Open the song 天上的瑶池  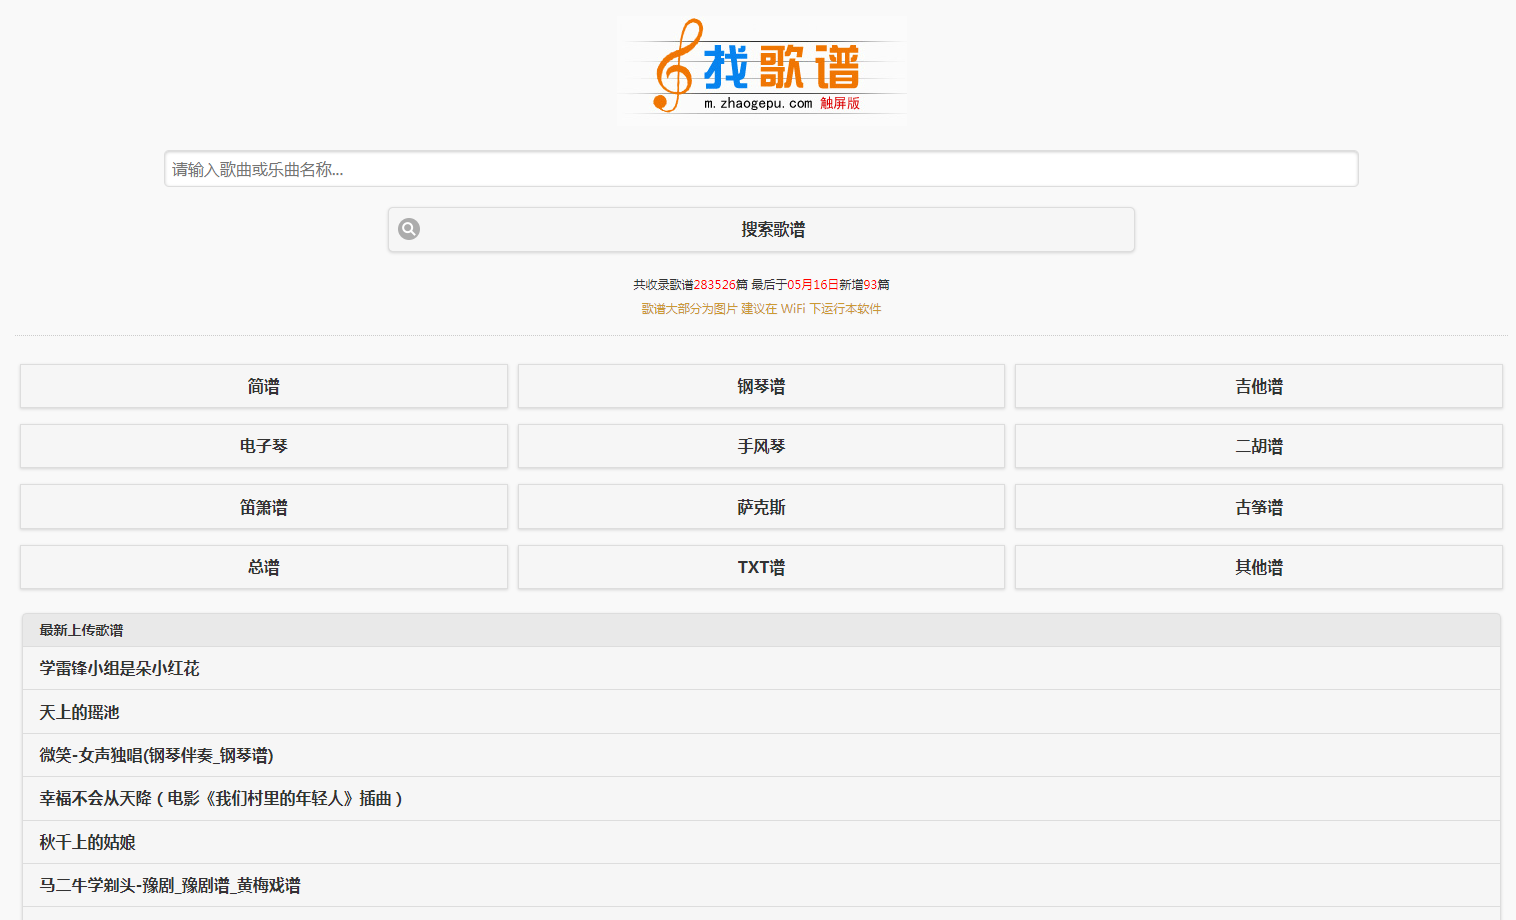coord(80,712)
